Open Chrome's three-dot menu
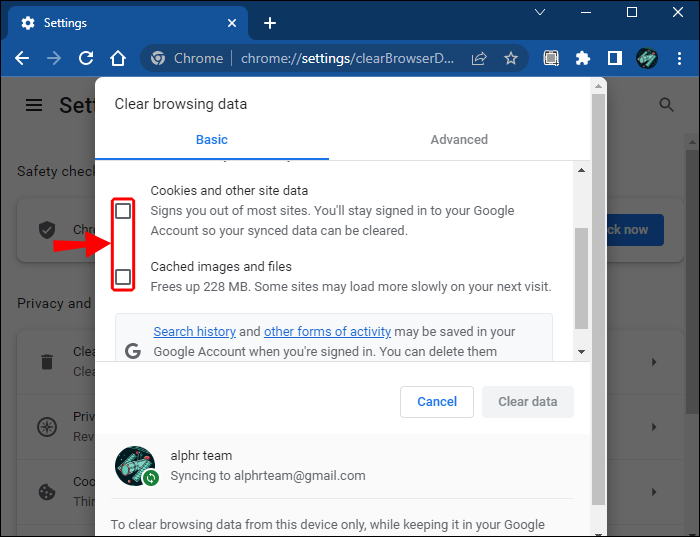Viewport: 700px width, 537px height. 679,58
